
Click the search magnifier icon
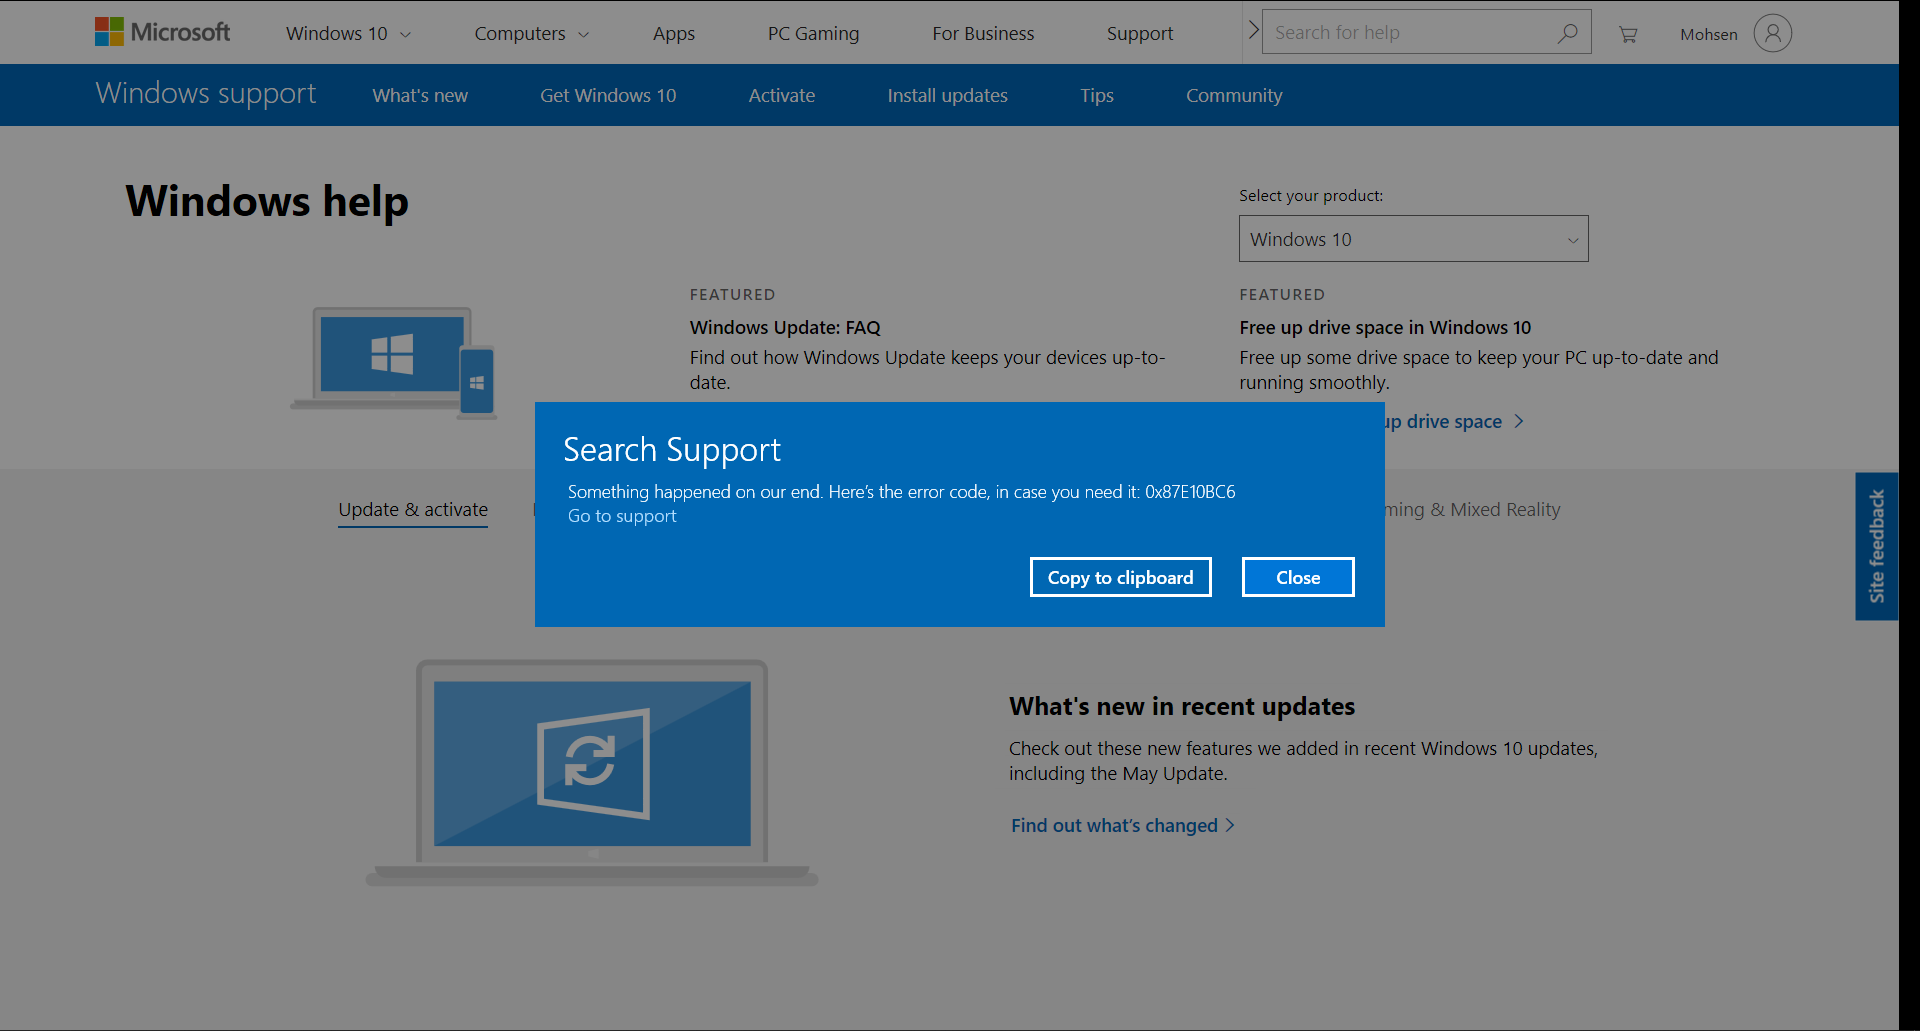(x=1567, y=33)
